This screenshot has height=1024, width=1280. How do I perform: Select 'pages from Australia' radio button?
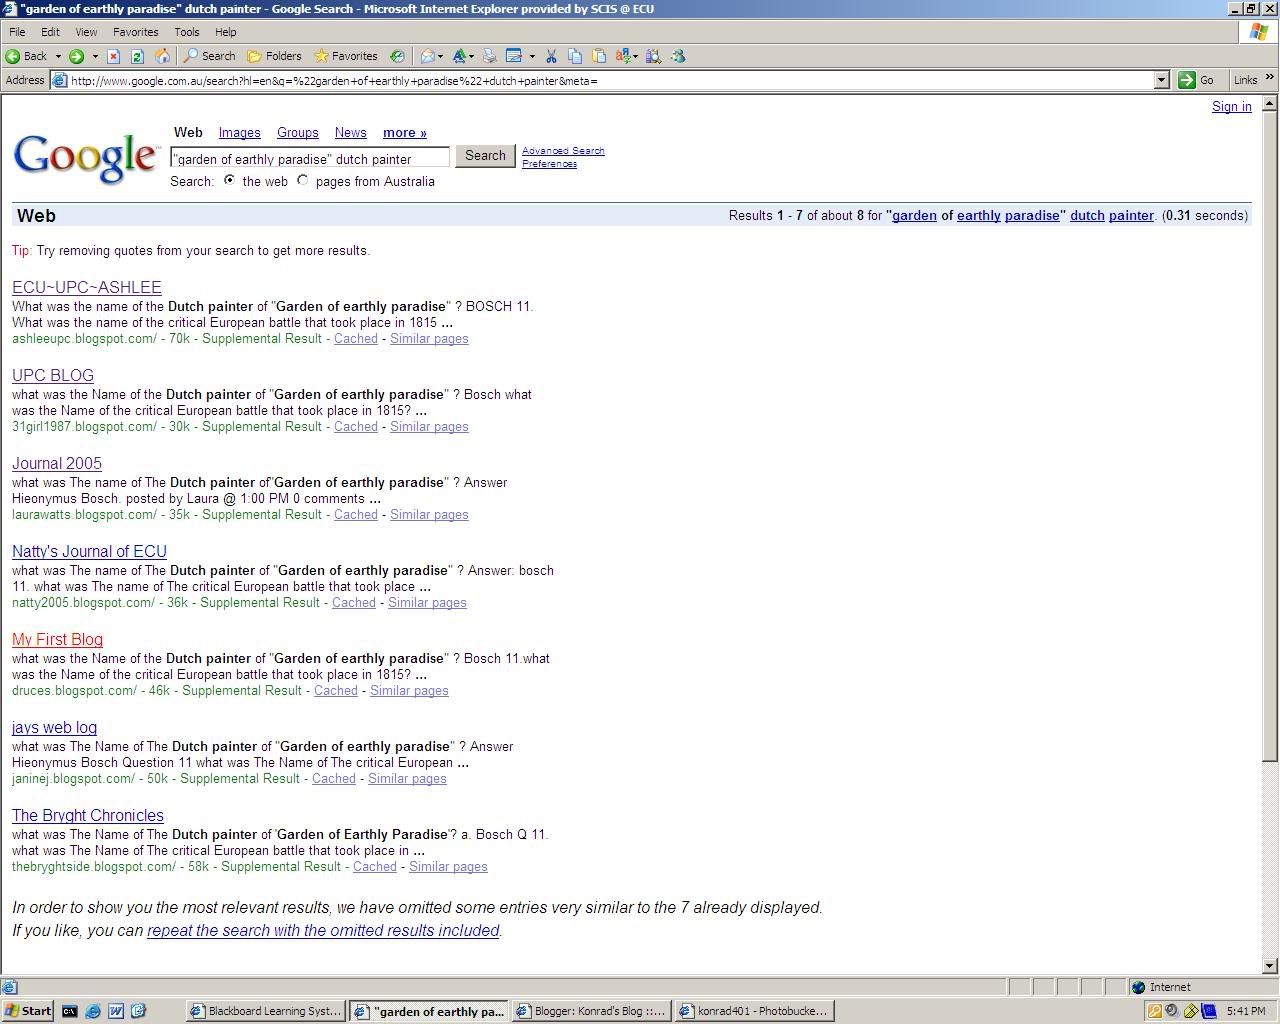tap(303, 180)
